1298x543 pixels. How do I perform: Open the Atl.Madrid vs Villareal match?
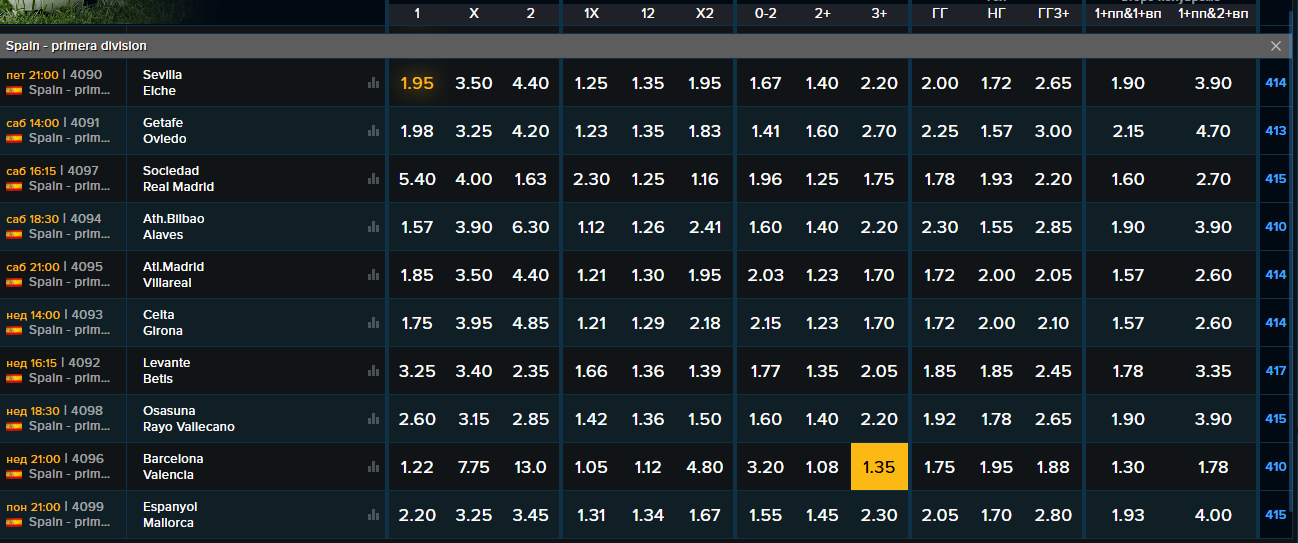(174, 275)
